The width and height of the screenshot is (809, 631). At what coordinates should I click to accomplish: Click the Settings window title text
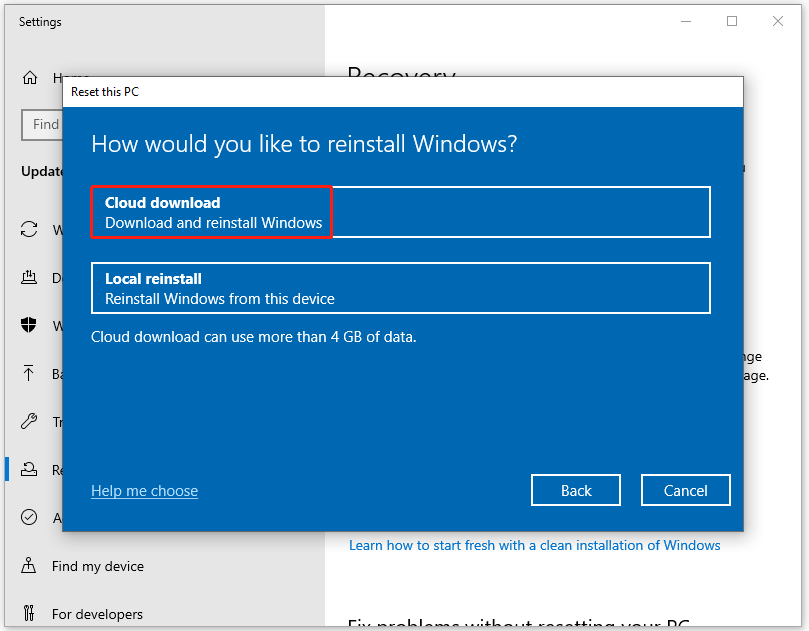click(40, 22)
